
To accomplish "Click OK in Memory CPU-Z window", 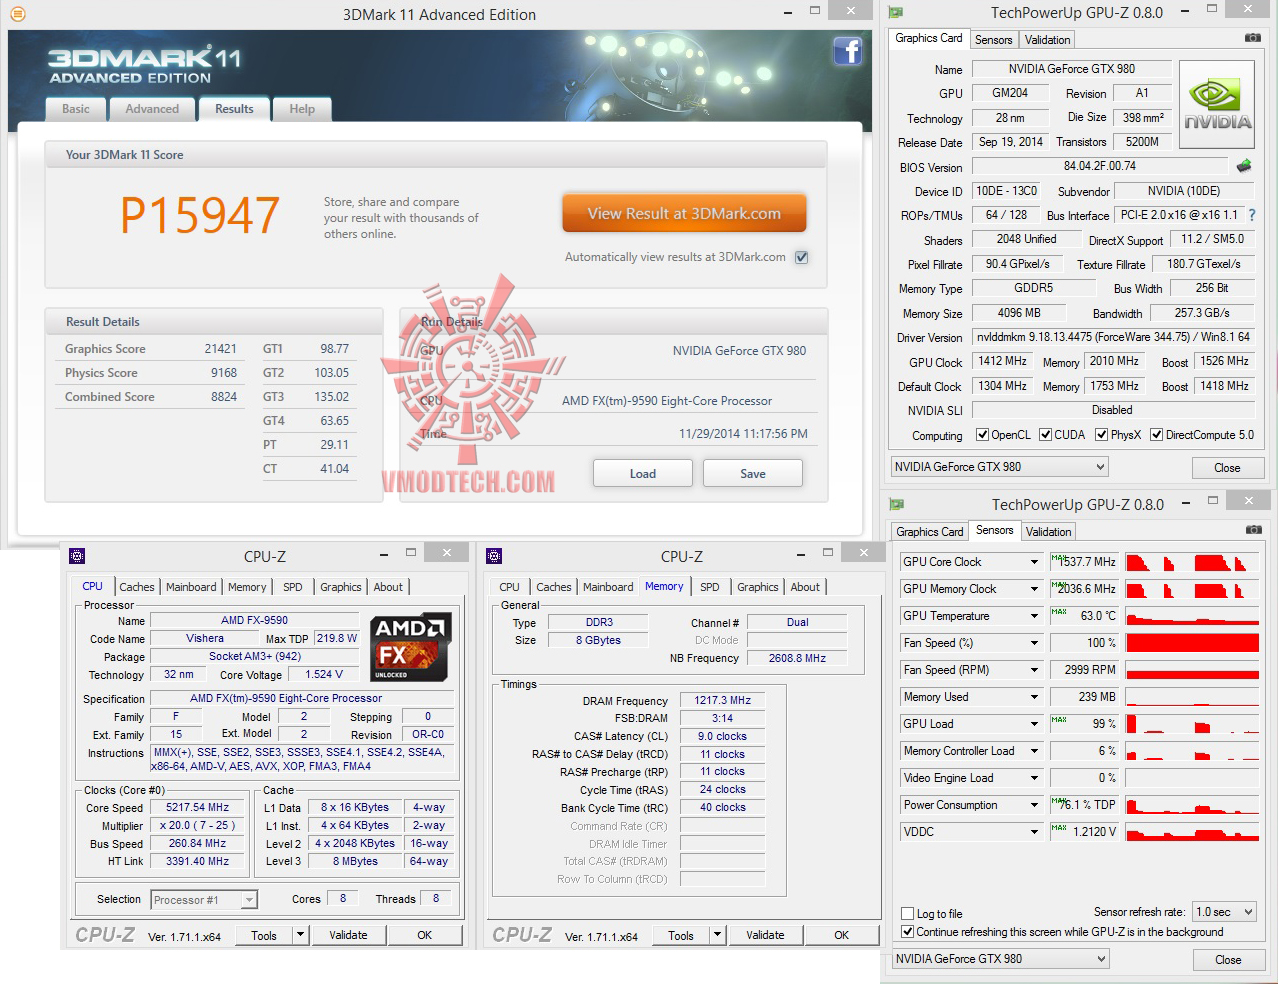I will tap(842, 935).
